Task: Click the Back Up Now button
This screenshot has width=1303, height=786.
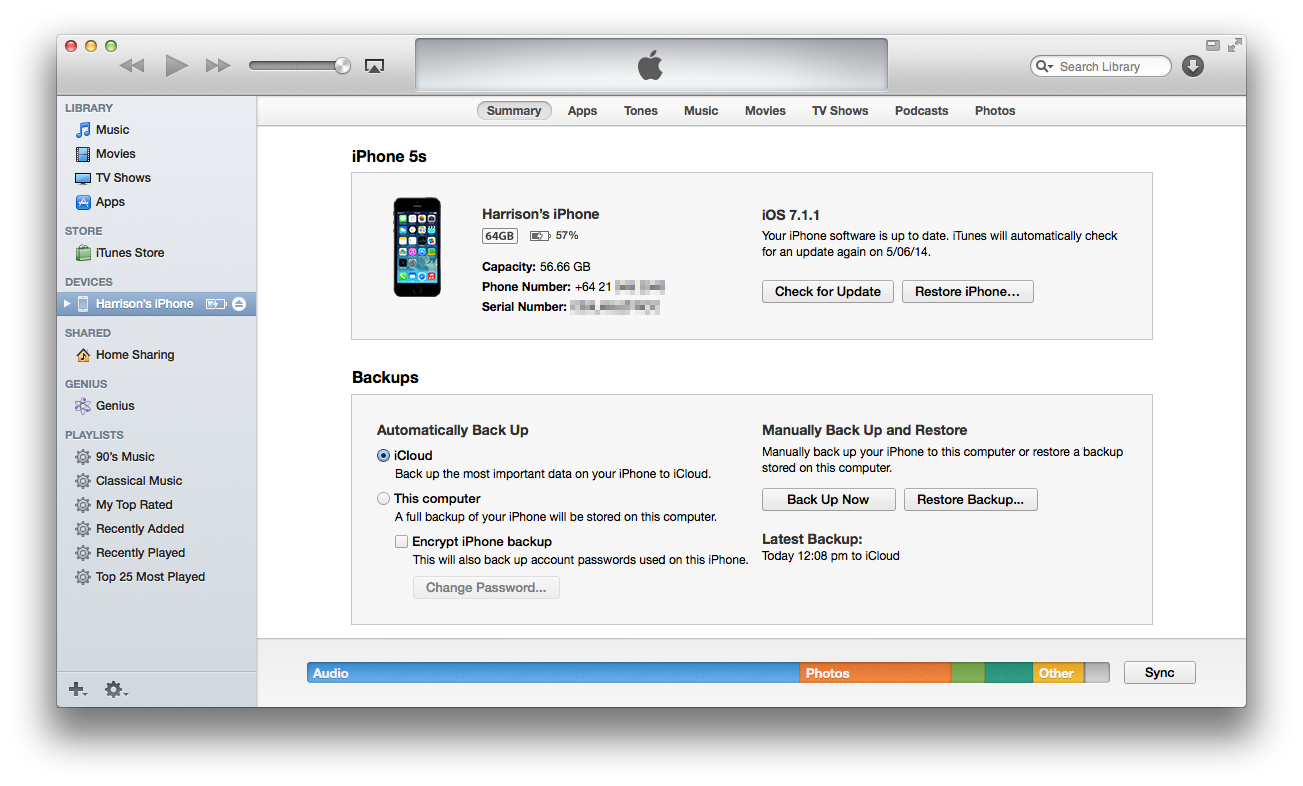Action: click(x=827, y=500)
